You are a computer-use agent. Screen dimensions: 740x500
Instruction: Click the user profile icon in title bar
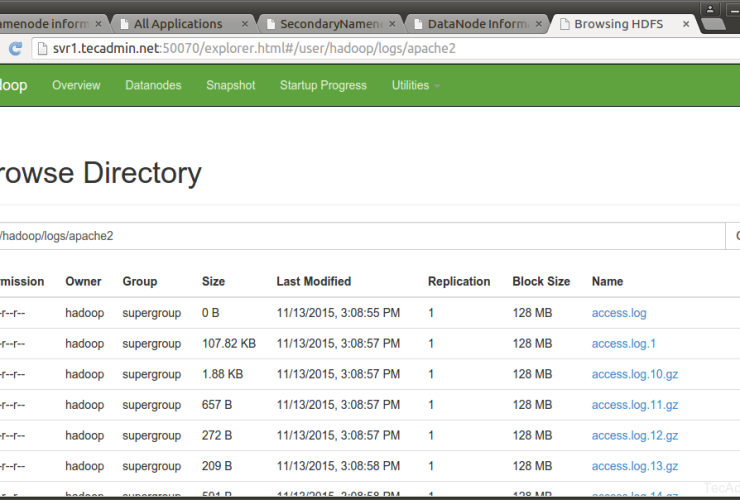pyautogui.click(x=711, y=9)
